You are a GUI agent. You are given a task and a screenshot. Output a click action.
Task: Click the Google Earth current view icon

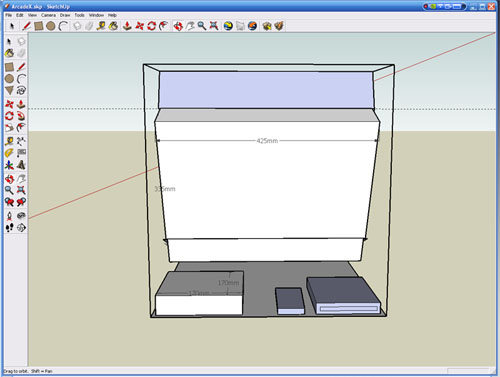click(x=228, y=26)
